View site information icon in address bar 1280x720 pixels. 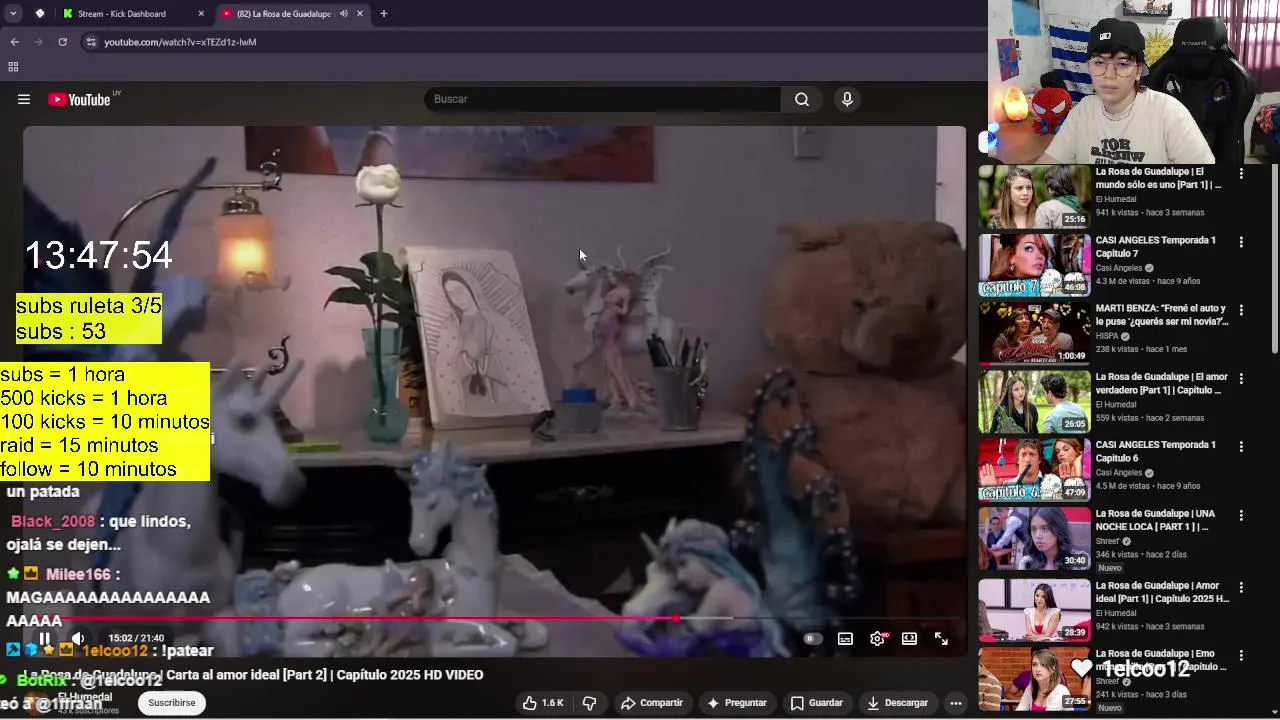click(x=91, y=42)
